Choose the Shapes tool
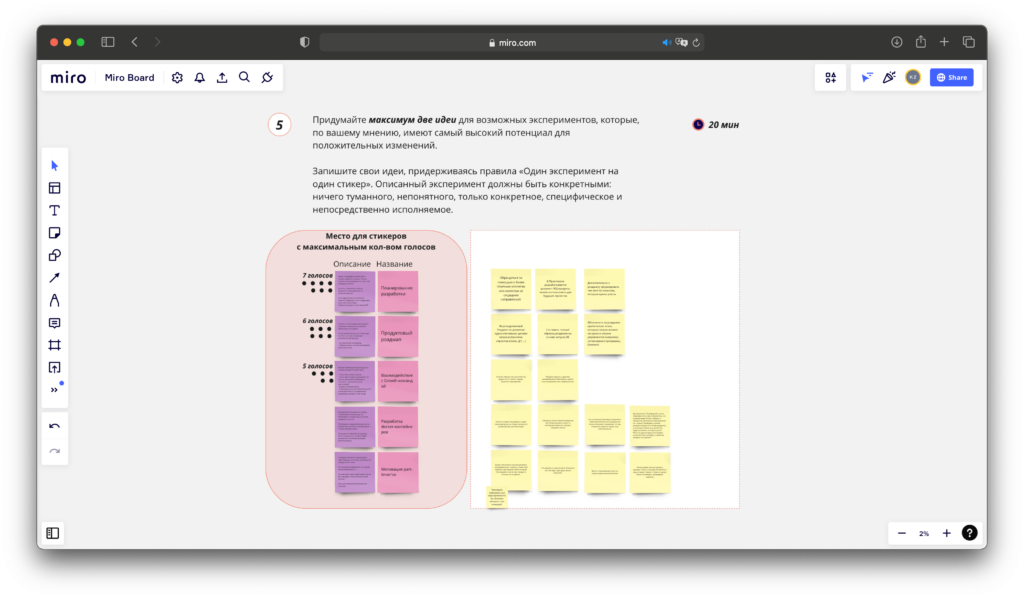This screenshot has height=598, width=1024. click(x=55, y=255)
